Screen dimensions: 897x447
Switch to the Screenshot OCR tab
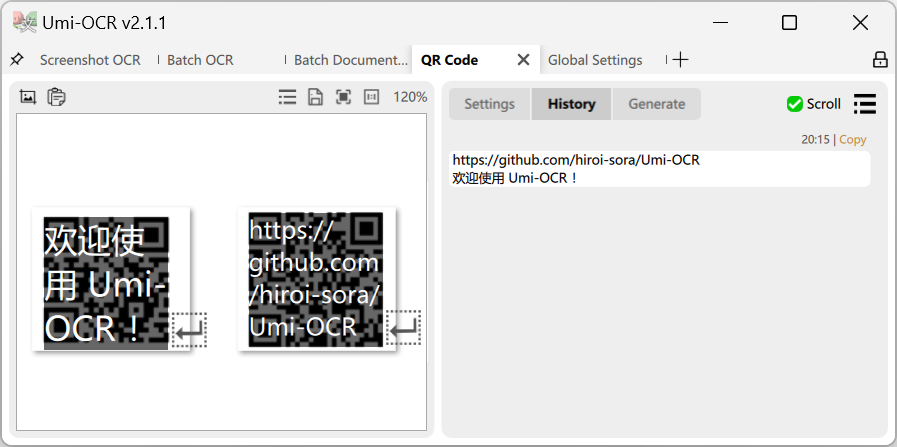[x=90, y=60]
